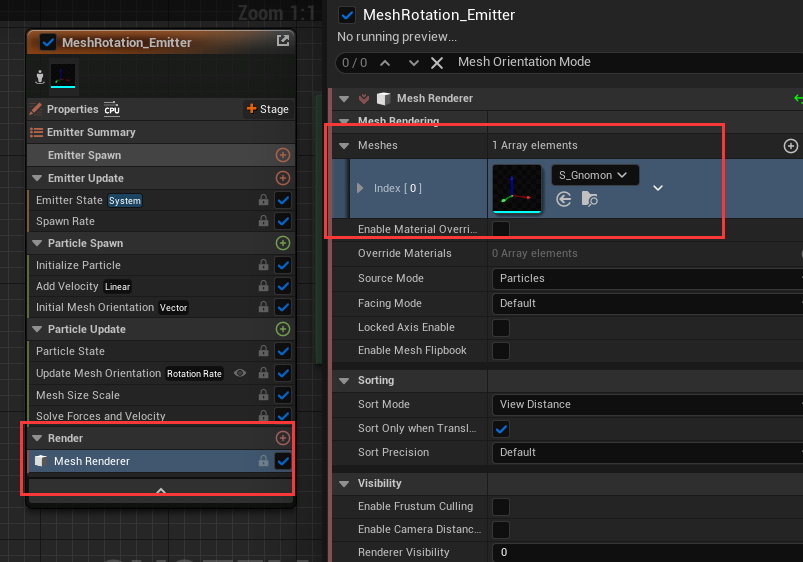The height and width of the screenshot is (562, 803).
Task: Add an element to the Meshes array
Action: tap(790, 146)
